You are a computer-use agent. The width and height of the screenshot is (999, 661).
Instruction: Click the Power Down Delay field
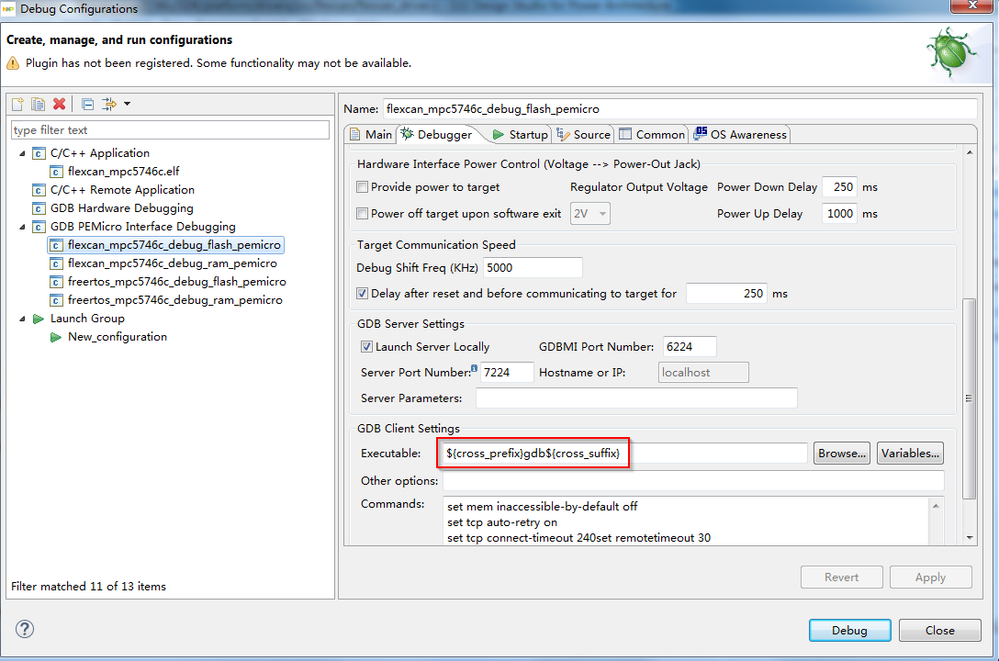tap(840, 187)
